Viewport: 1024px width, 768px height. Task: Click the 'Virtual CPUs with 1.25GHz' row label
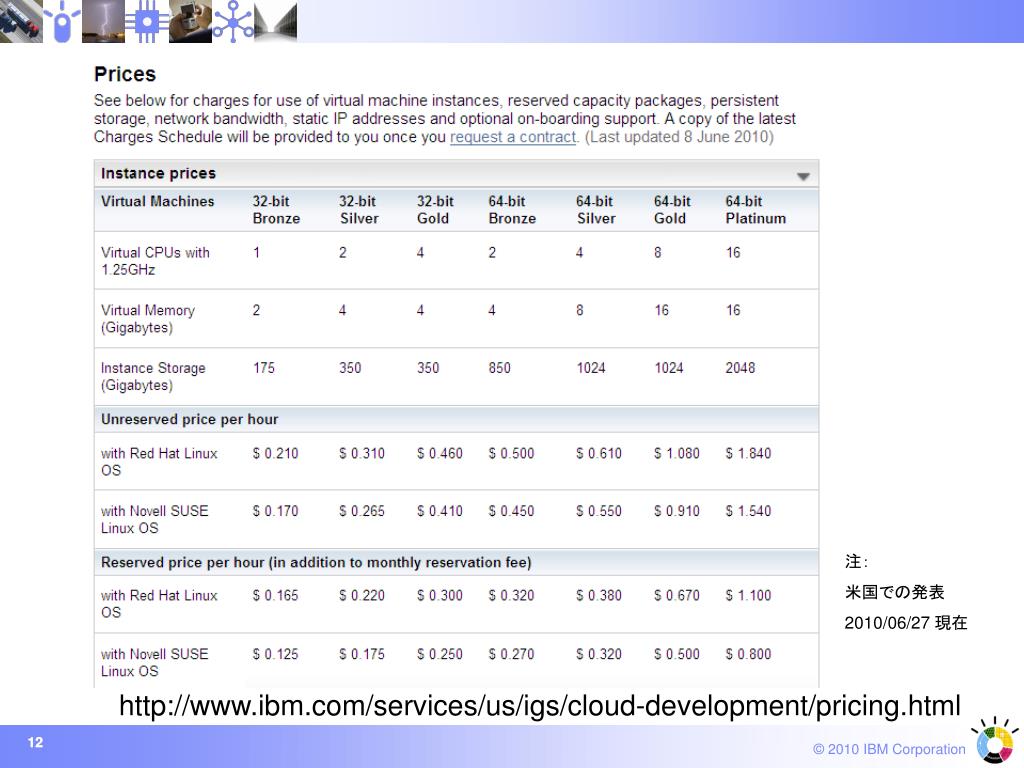(155, 261)
